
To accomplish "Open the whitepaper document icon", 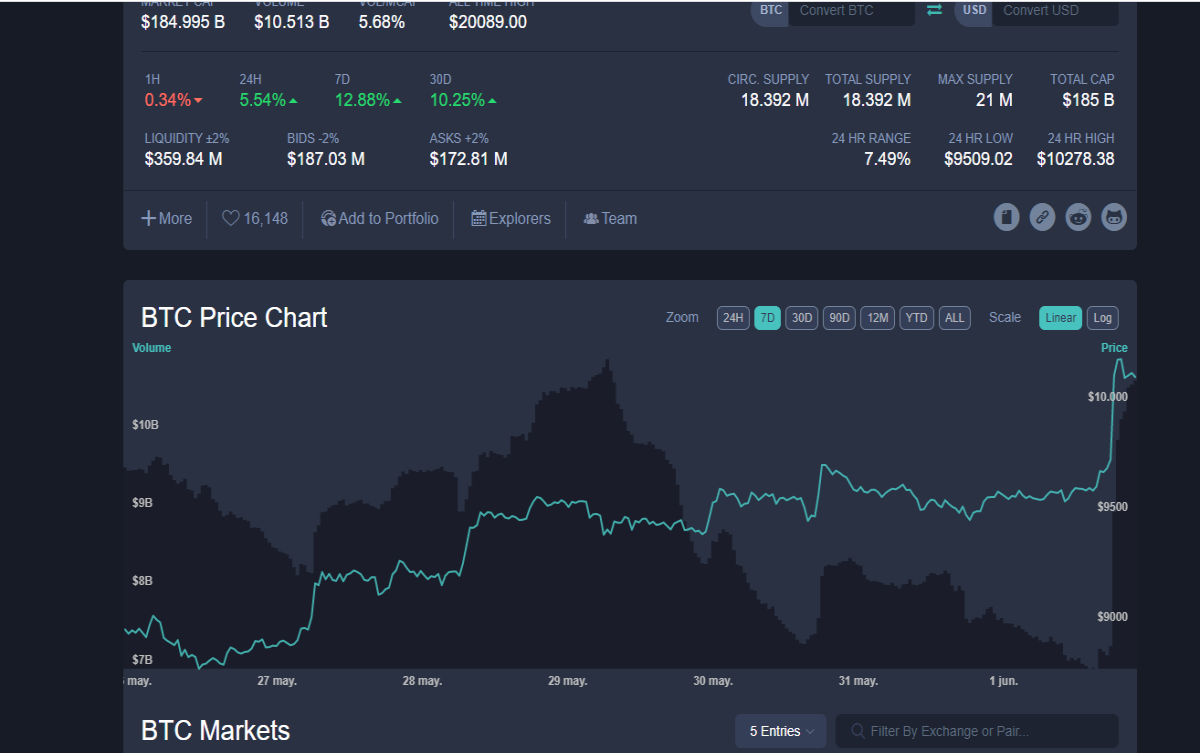I will click(x=1007, y=217).
